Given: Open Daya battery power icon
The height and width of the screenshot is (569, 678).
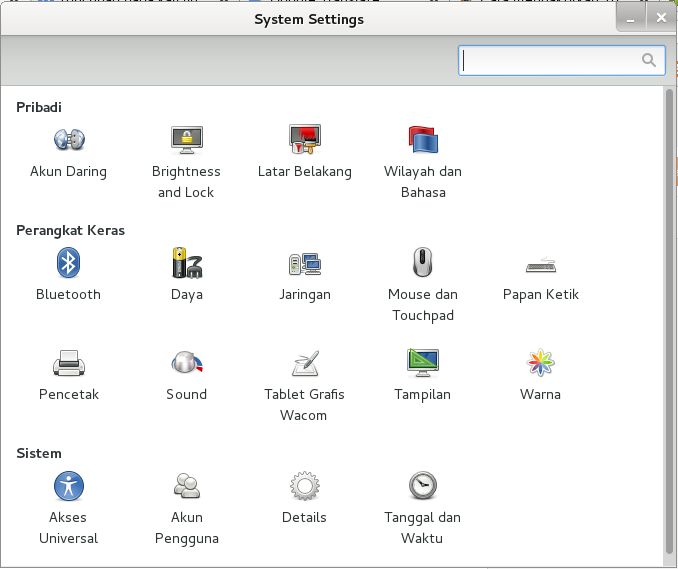Looking at the screenshot, I should coord(187,262).
